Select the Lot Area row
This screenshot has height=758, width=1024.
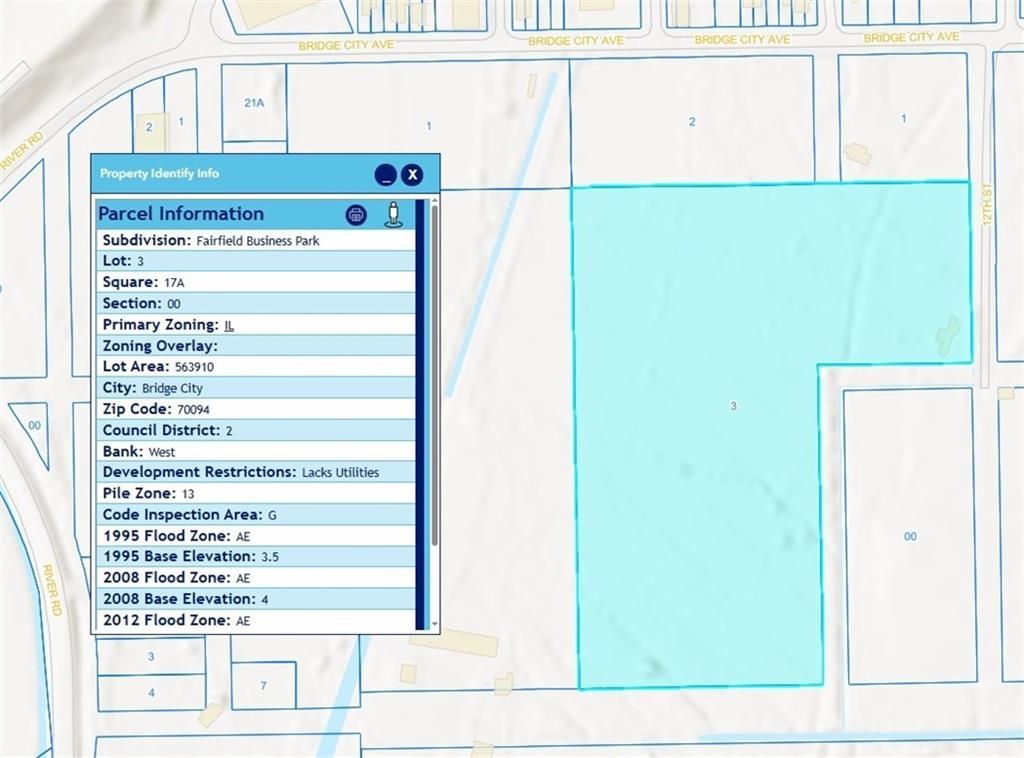(256, 367)
